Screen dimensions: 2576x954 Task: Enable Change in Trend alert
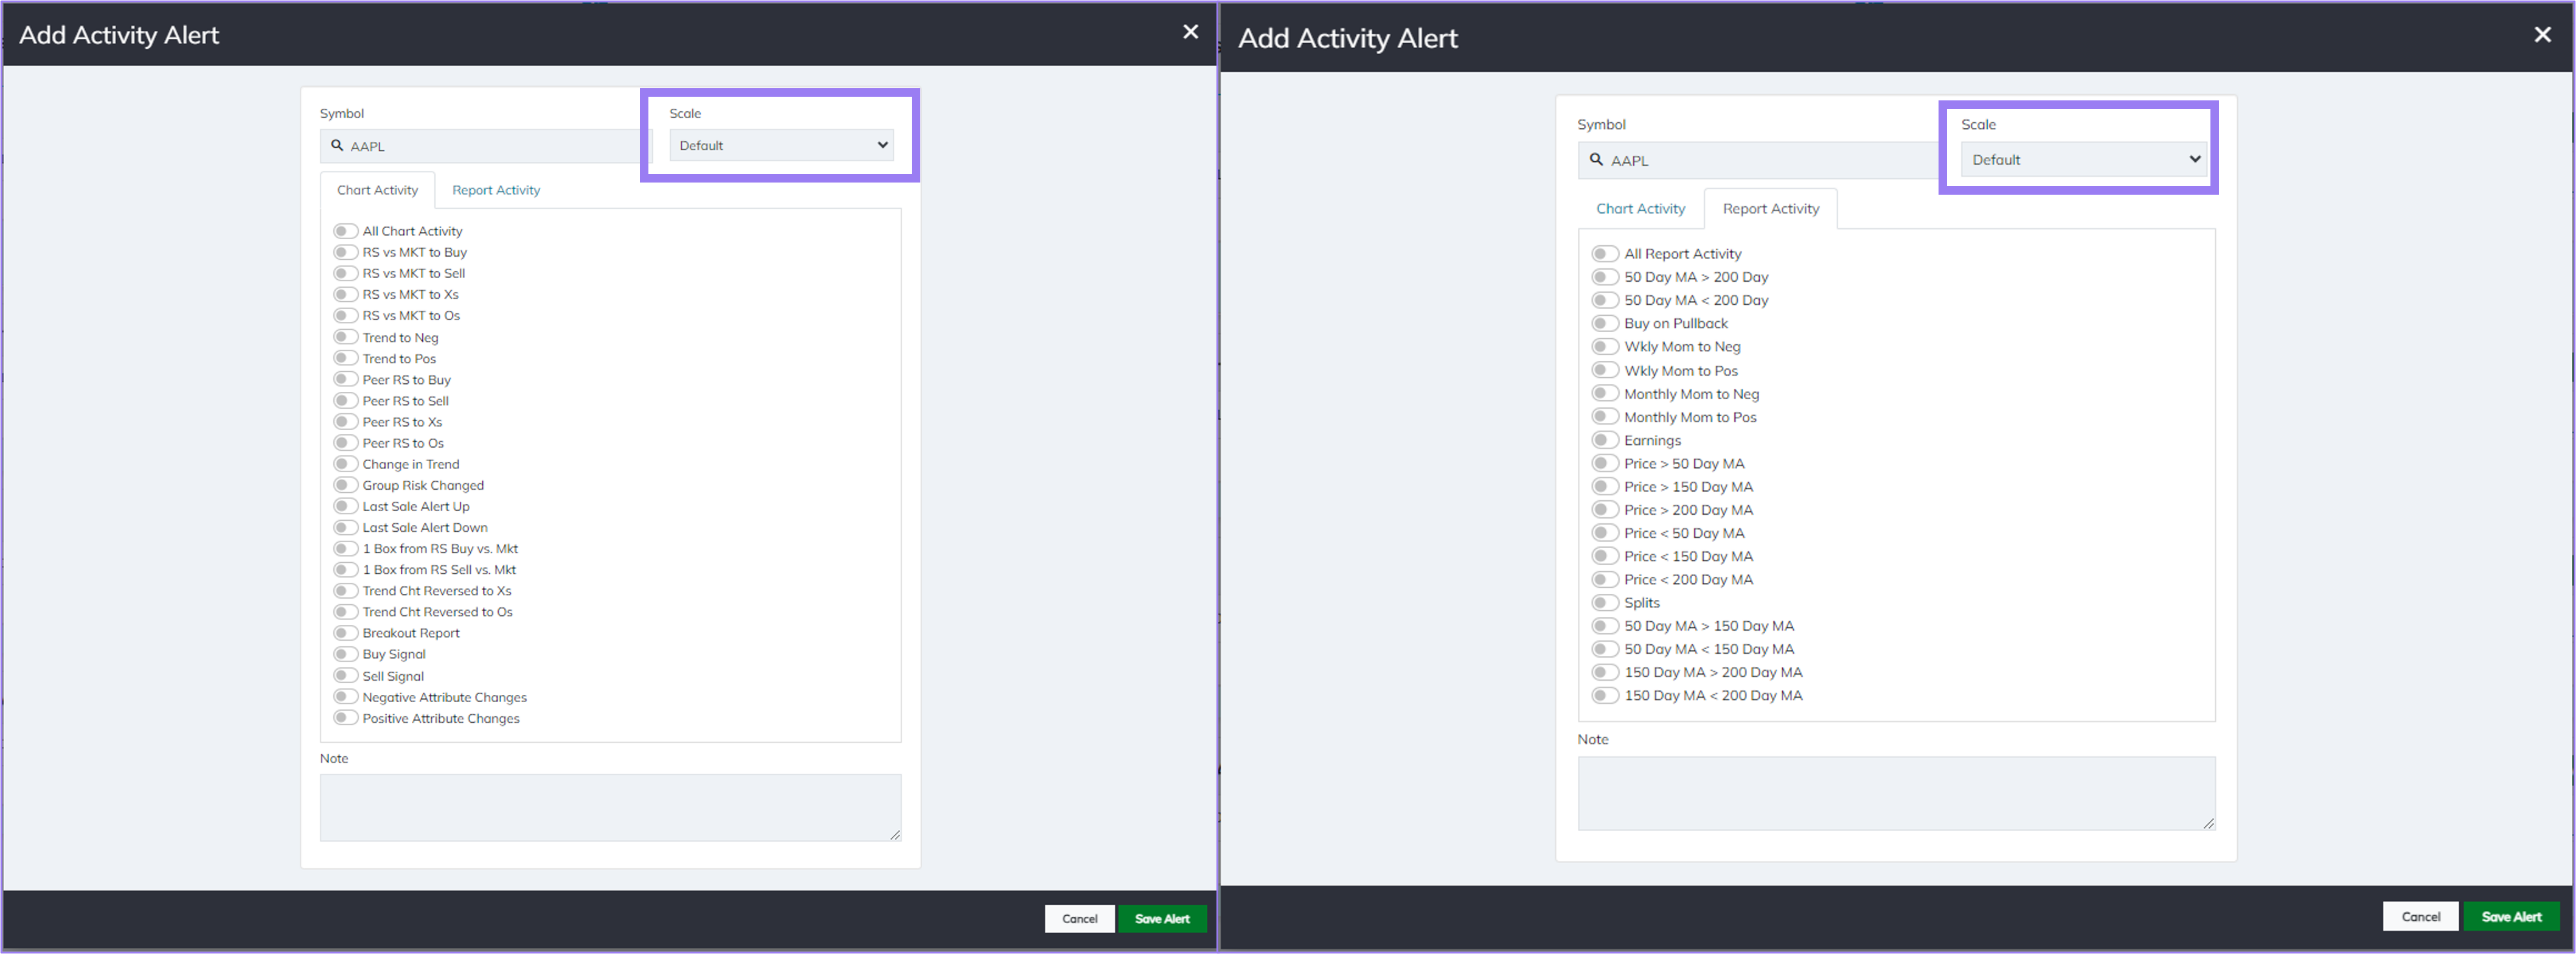click(345, 464)
